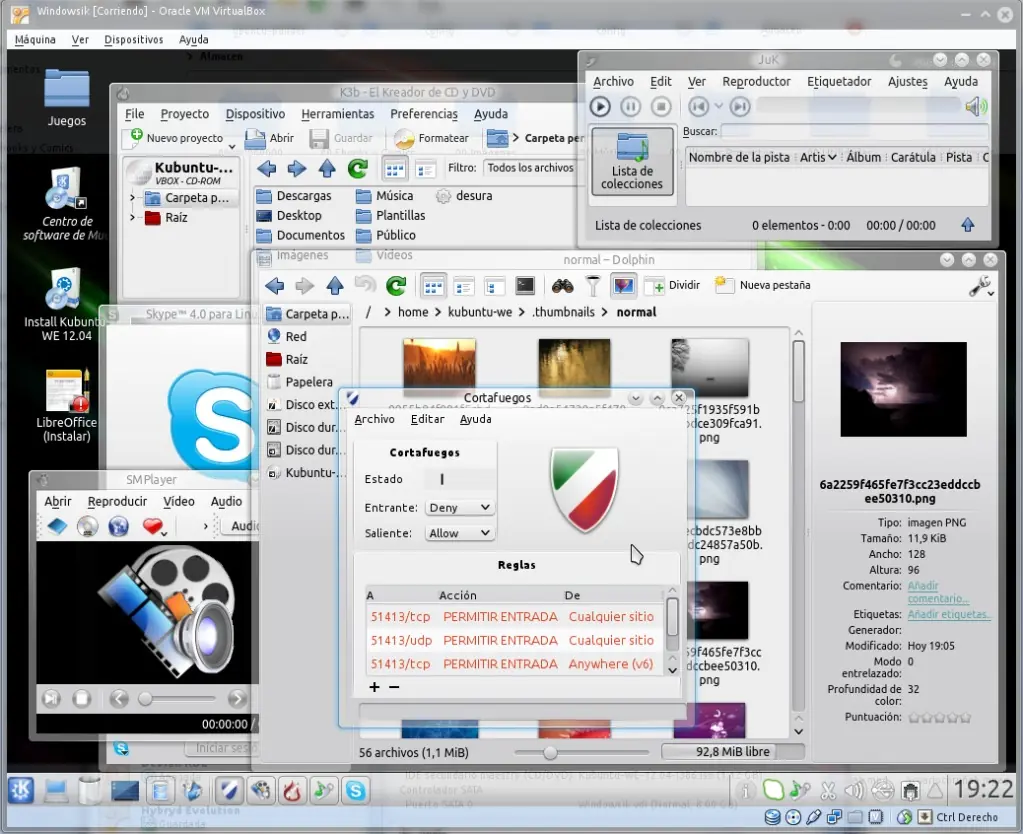
Task: Click the Dolphin back arrow
Action: (275, 286)
